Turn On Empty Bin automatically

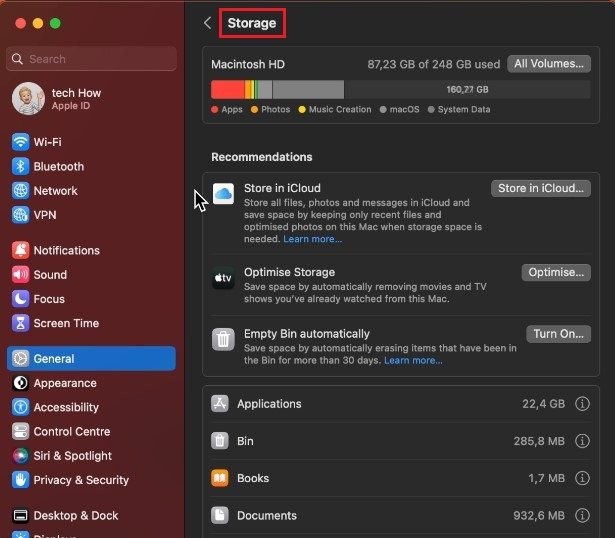pos(558,334)
